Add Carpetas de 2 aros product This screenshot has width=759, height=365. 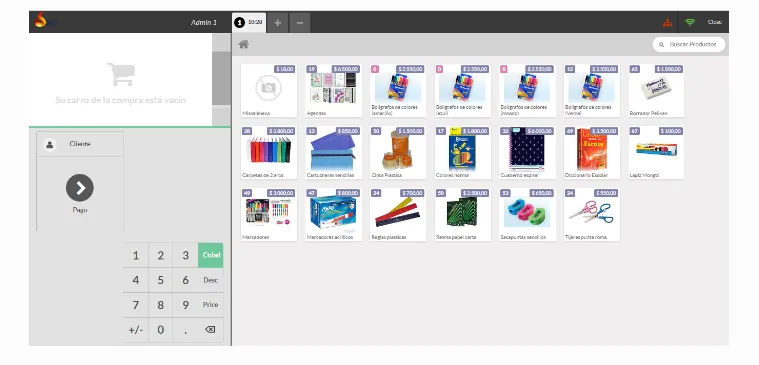(x=269, y=152)
